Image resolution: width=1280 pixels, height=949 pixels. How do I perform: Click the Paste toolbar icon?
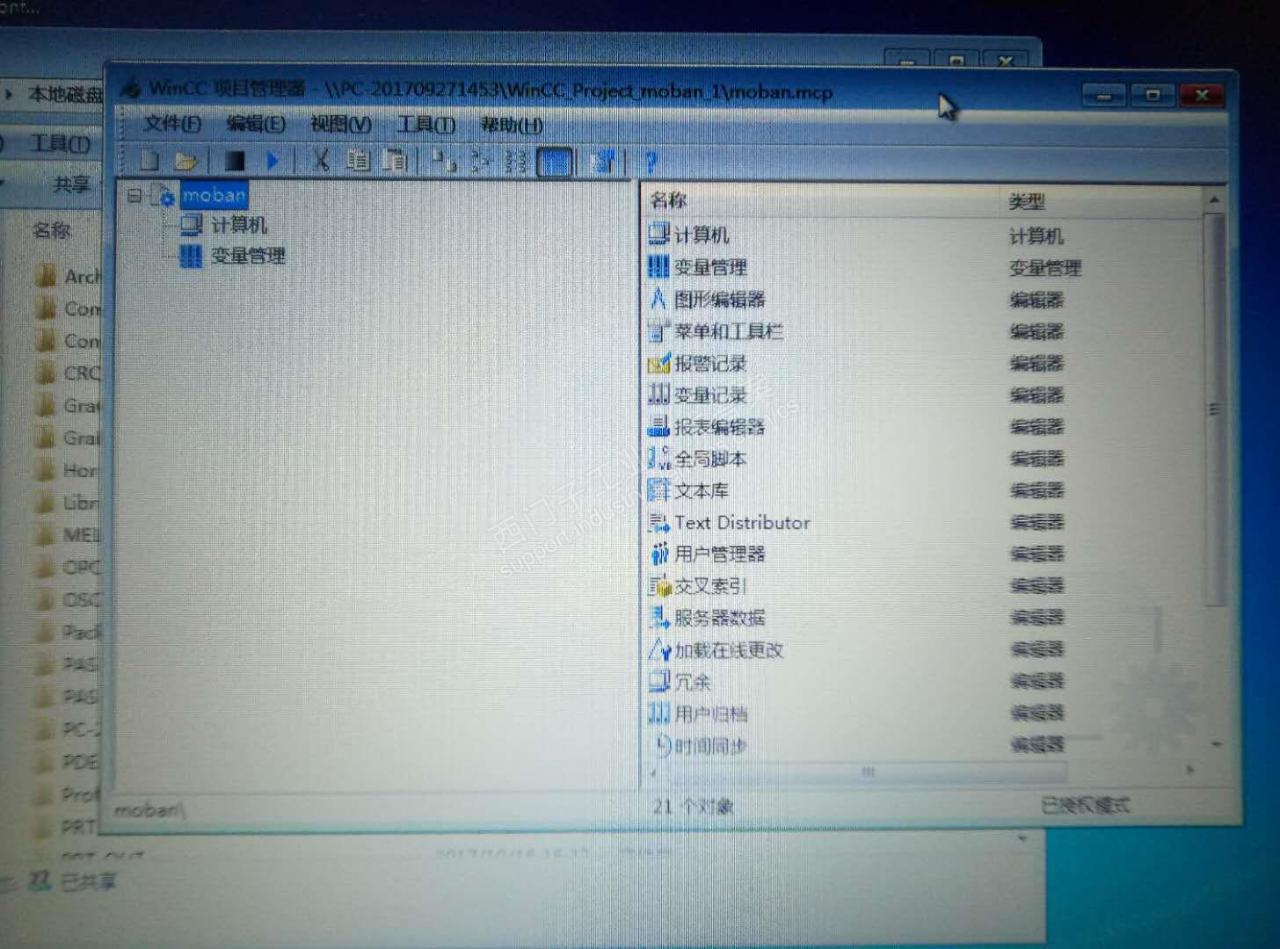click(395, 160)
